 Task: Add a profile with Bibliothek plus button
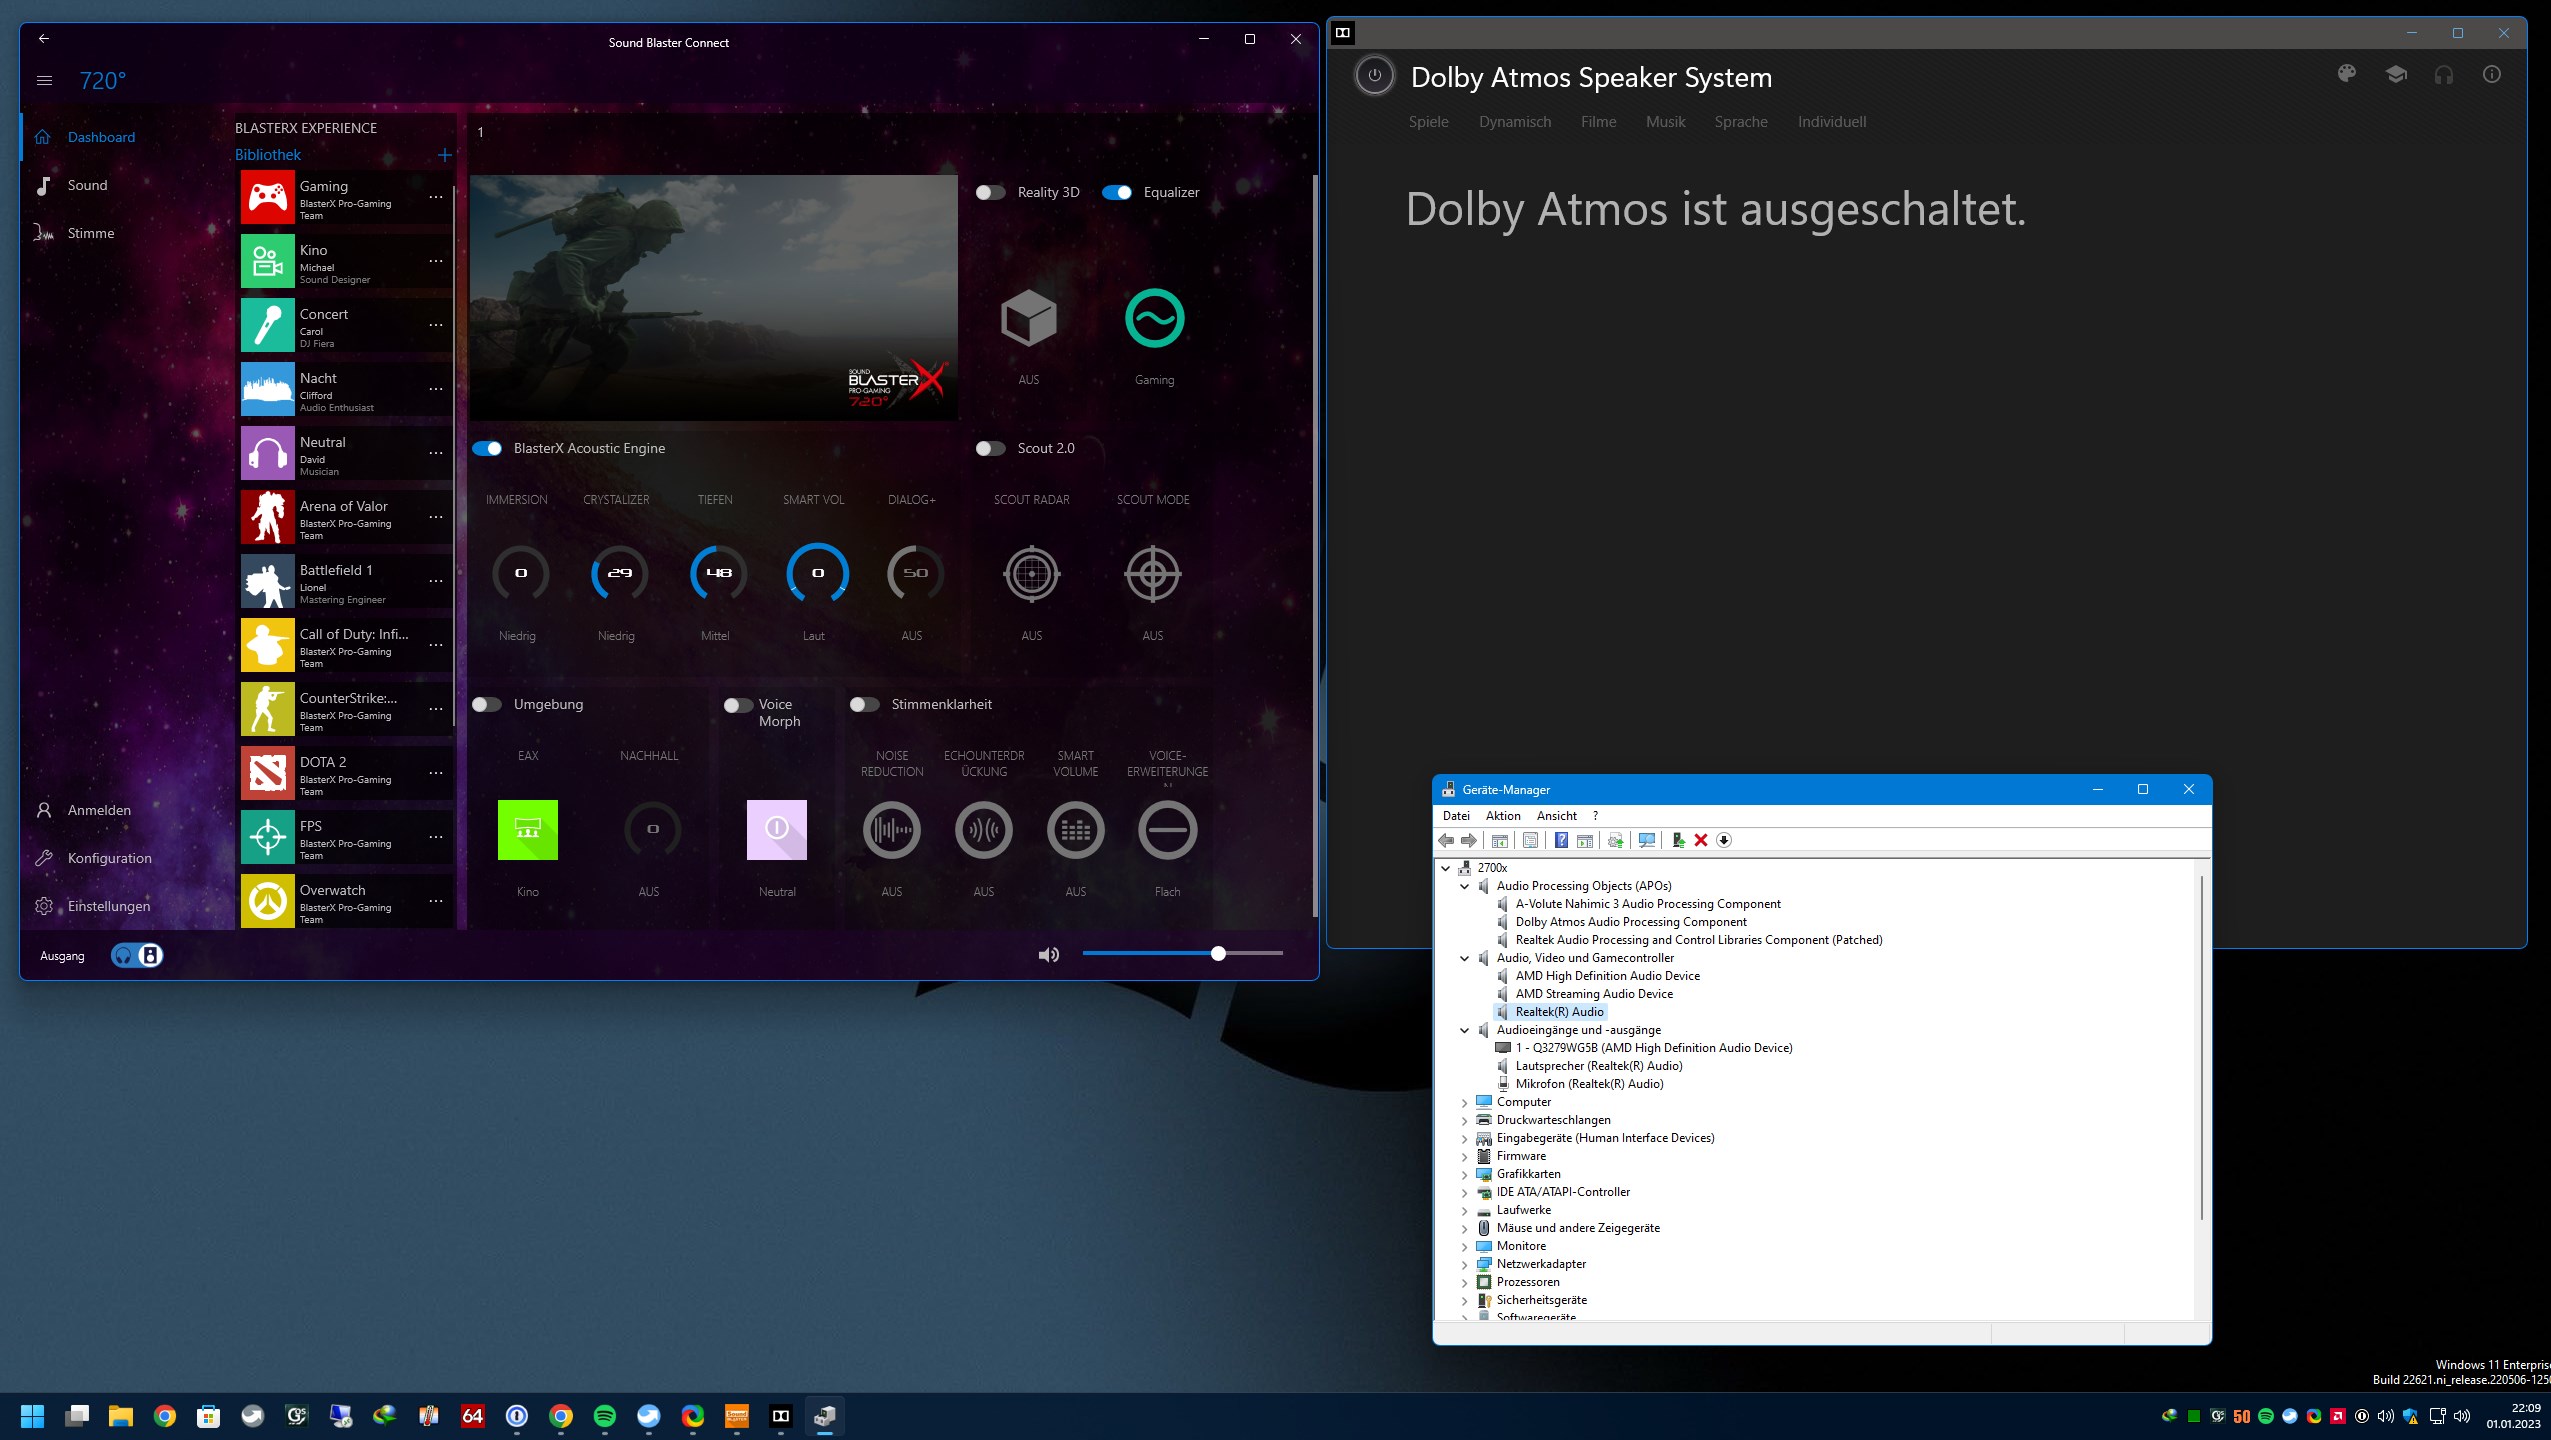coord(445,155)
